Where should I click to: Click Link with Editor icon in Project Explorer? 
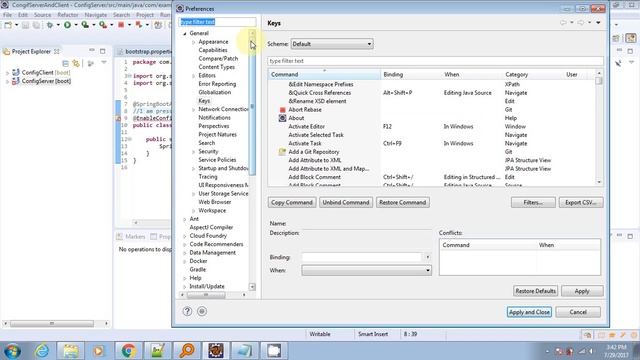pos(76,63)
